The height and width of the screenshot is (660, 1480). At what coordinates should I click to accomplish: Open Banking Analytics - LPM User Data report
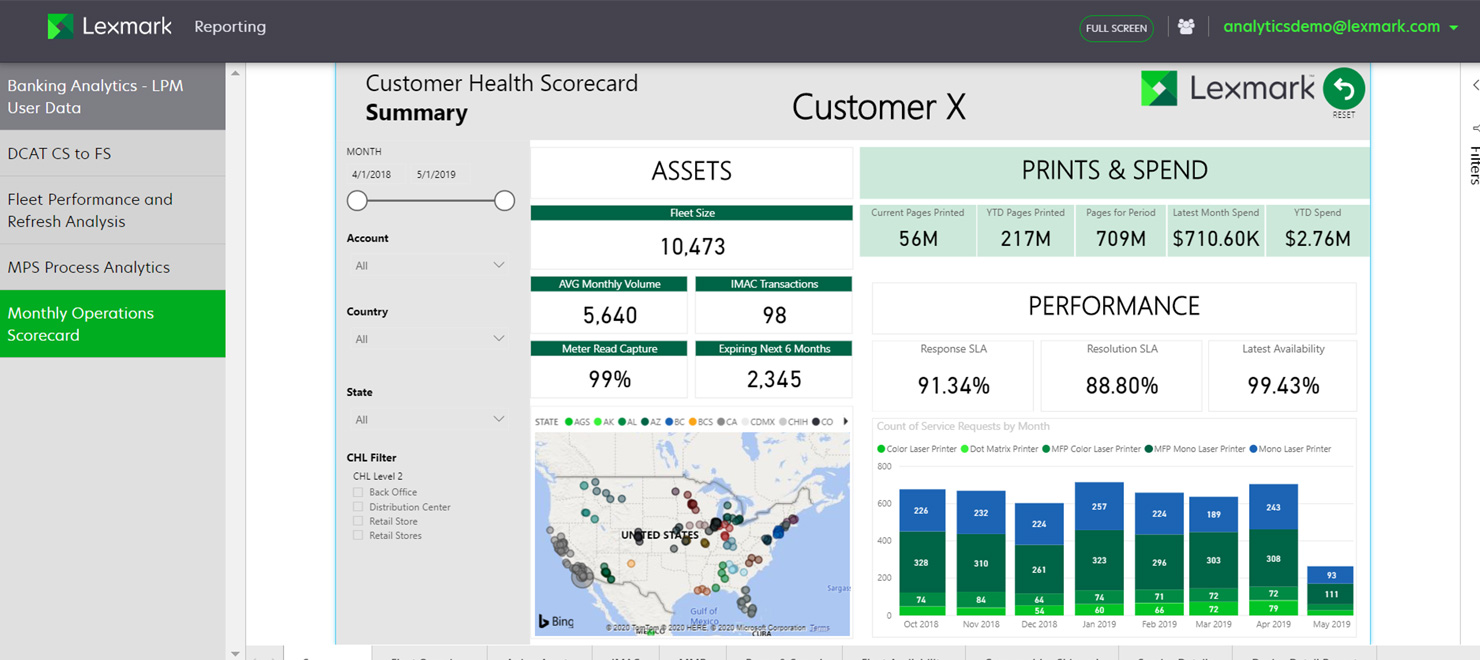[x=112, y=97]
